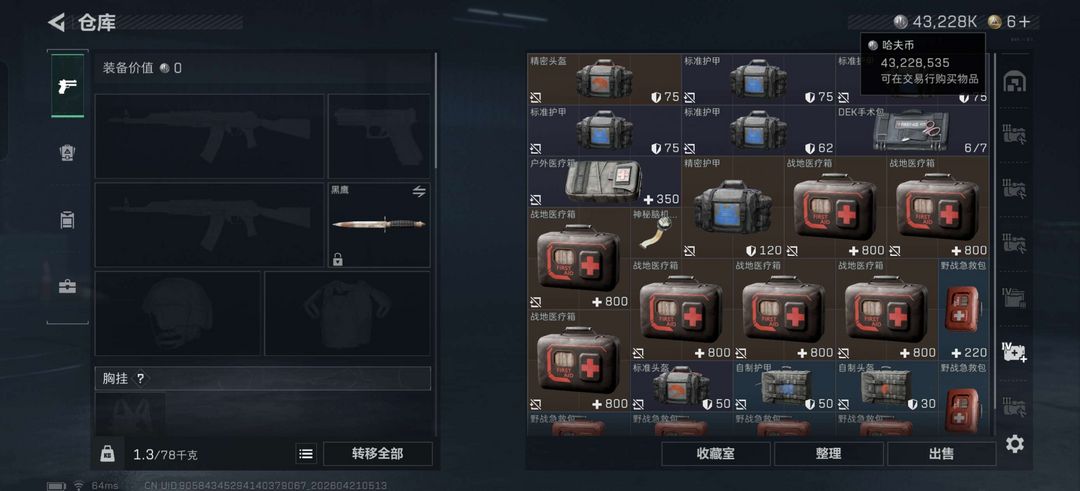The image size is (1080, 491).
Task: Tap the swap arrows on 黑鹰 knife slot
Action: 419,191
